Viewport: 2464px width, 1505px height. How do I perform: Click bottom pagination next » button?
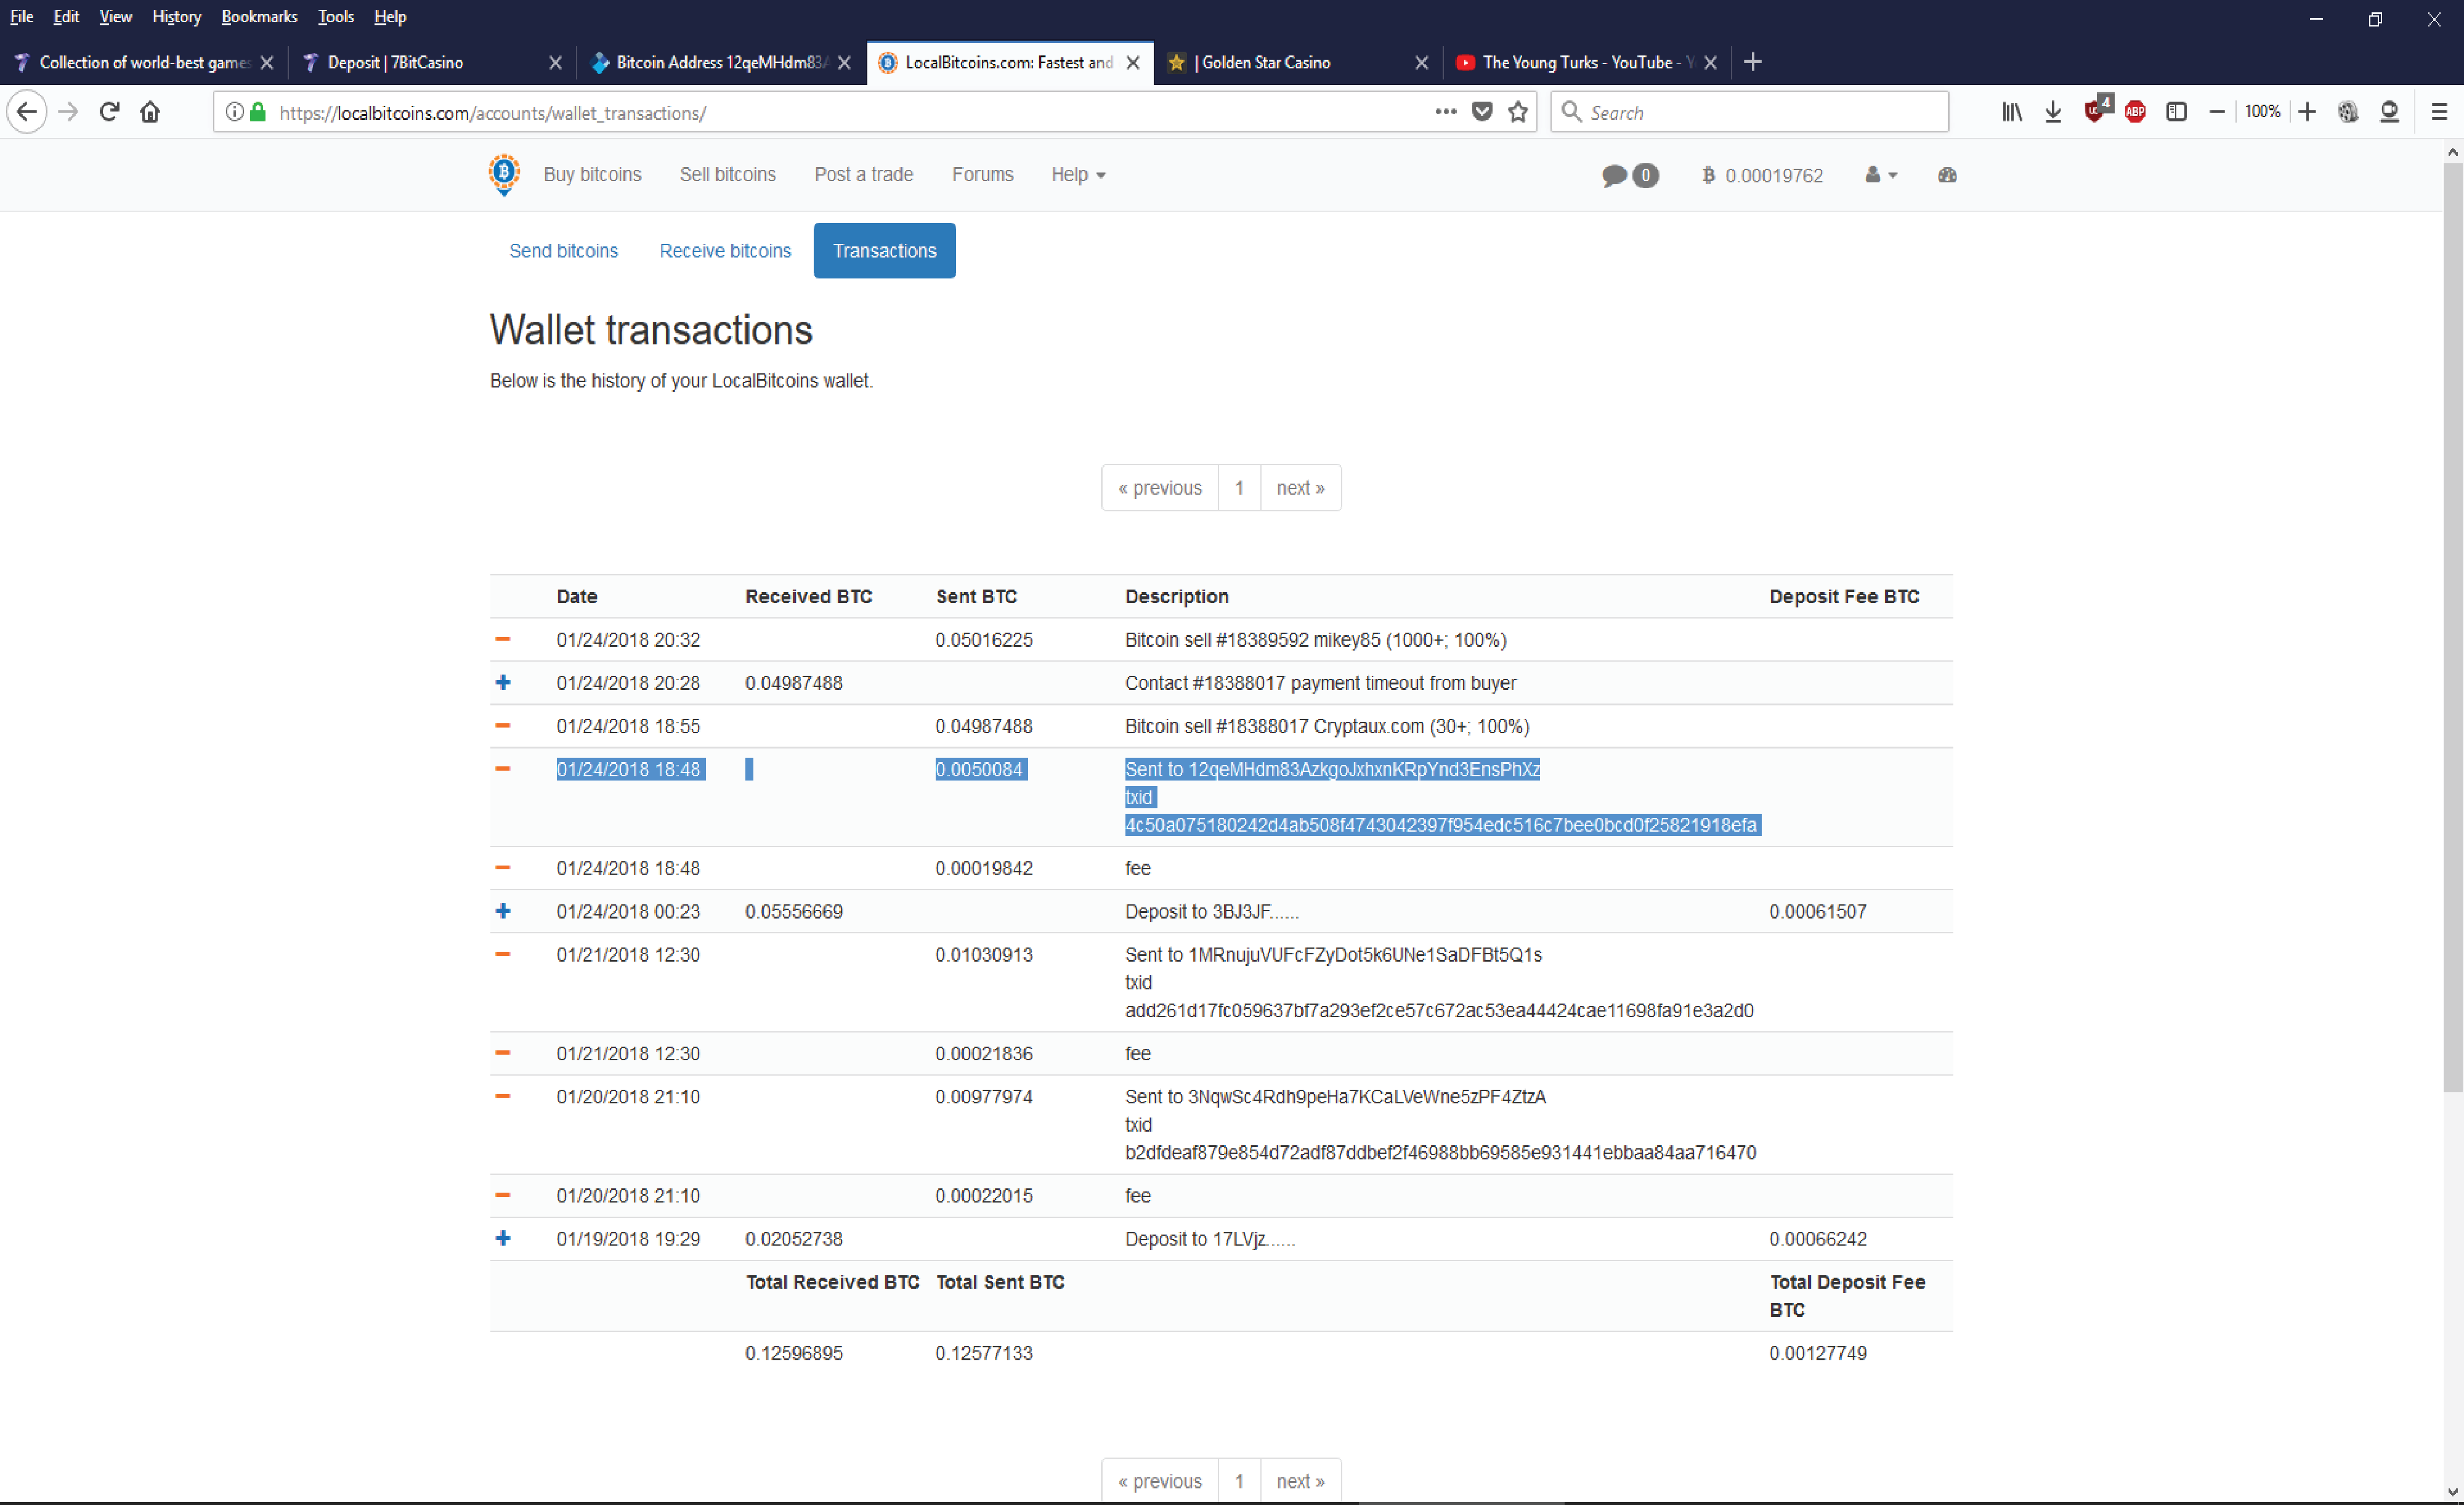click(1300, 1481)
